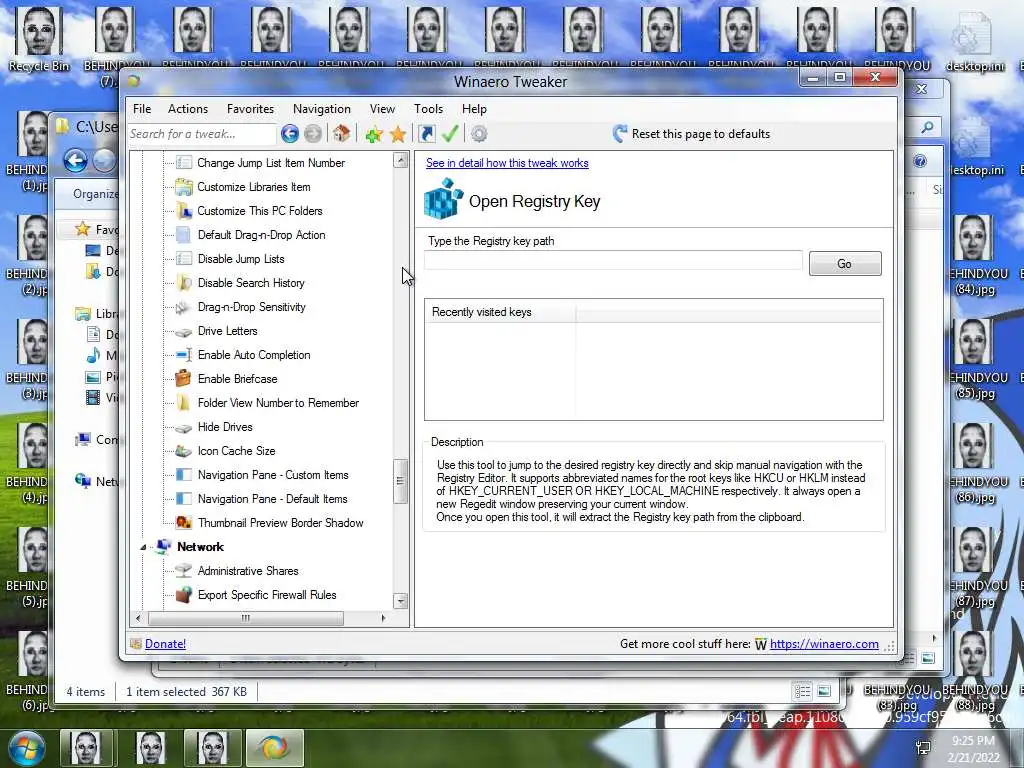Click the shortcut export icon in toolbar
This screenshot has height=768, width=1024.
[x=426, y=134]
